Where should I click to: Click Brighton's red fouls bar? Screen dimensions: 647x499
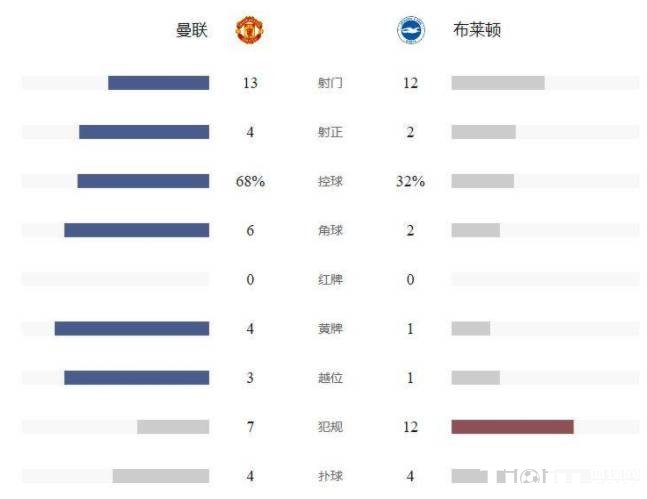pos(512,427)
